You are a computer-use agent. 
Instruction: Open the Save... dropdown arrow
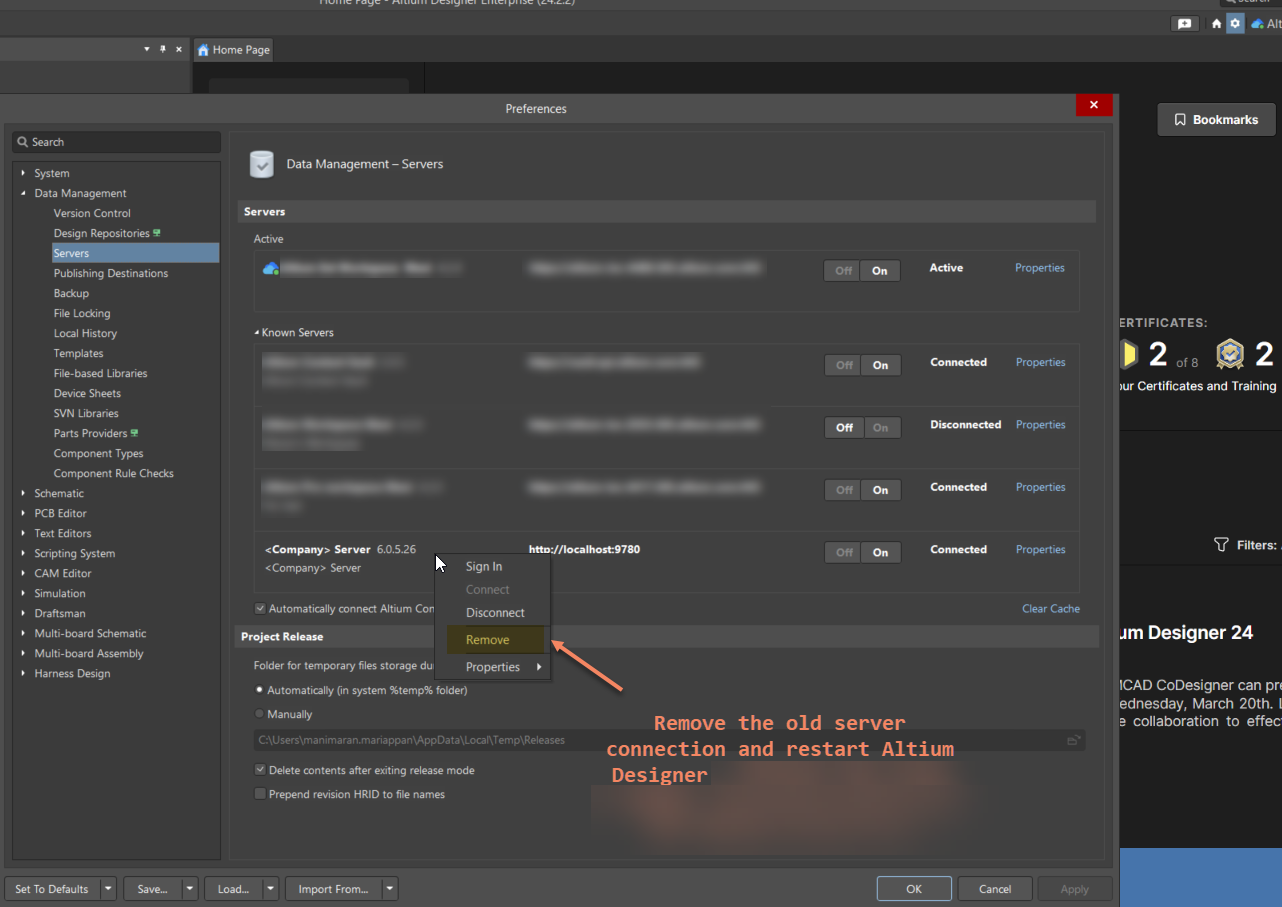190,889
